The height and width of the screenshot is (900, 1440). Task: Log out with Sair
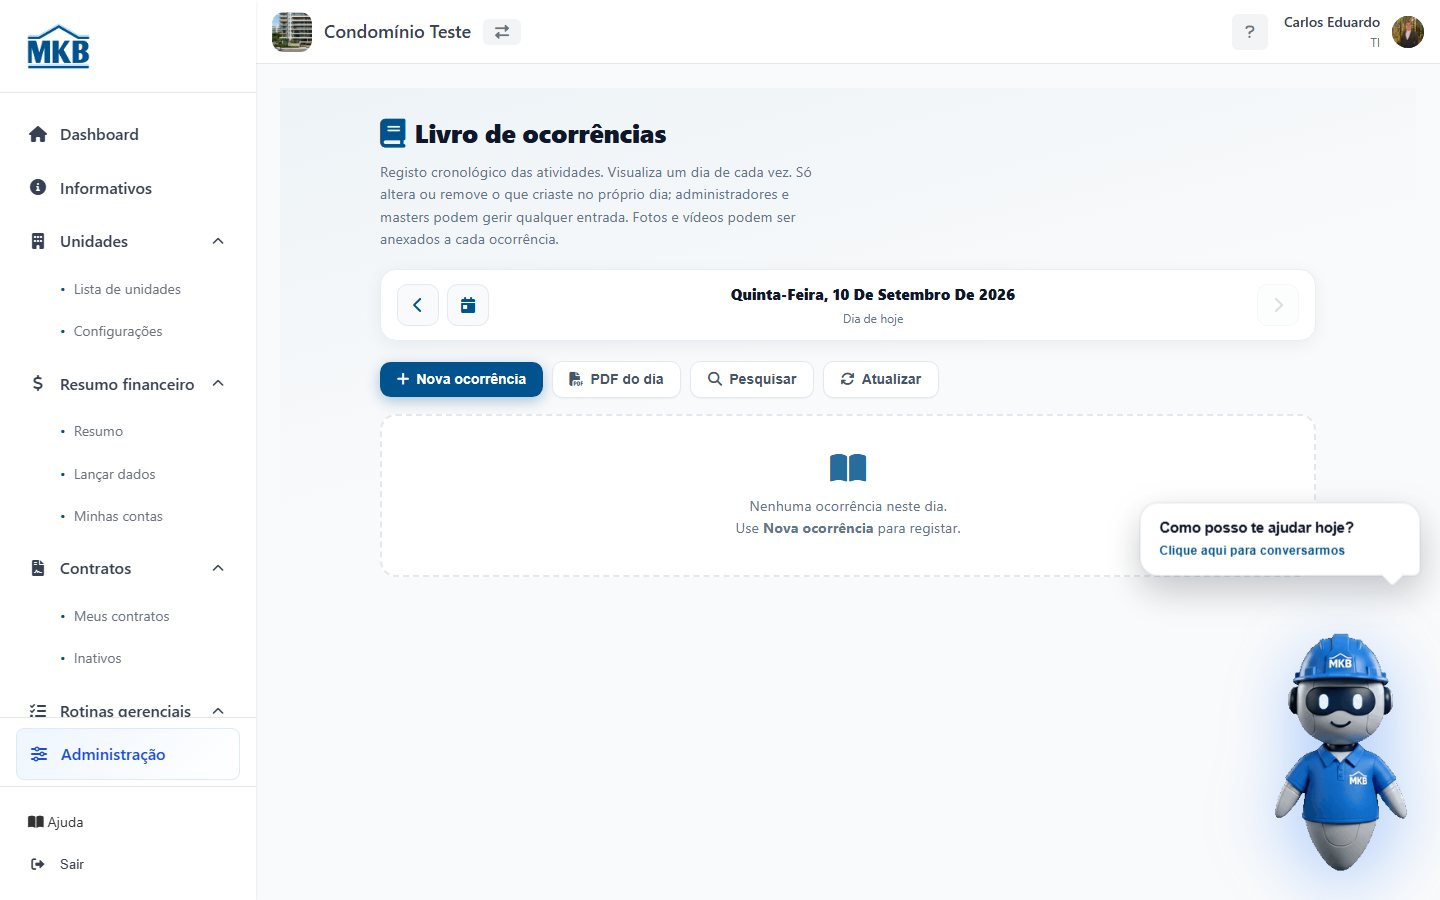point(58,864)
